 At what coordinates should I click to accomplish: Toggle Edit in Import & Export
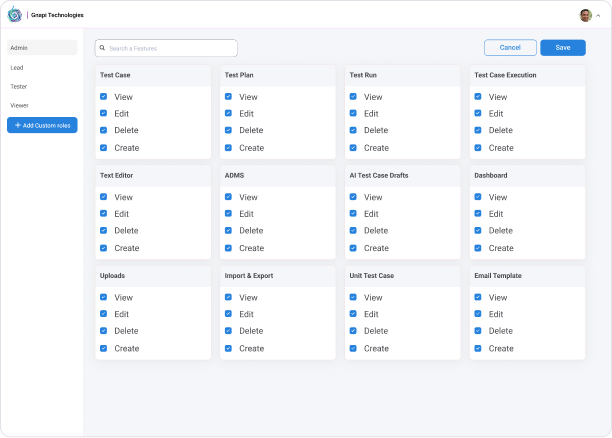point(228,314)
